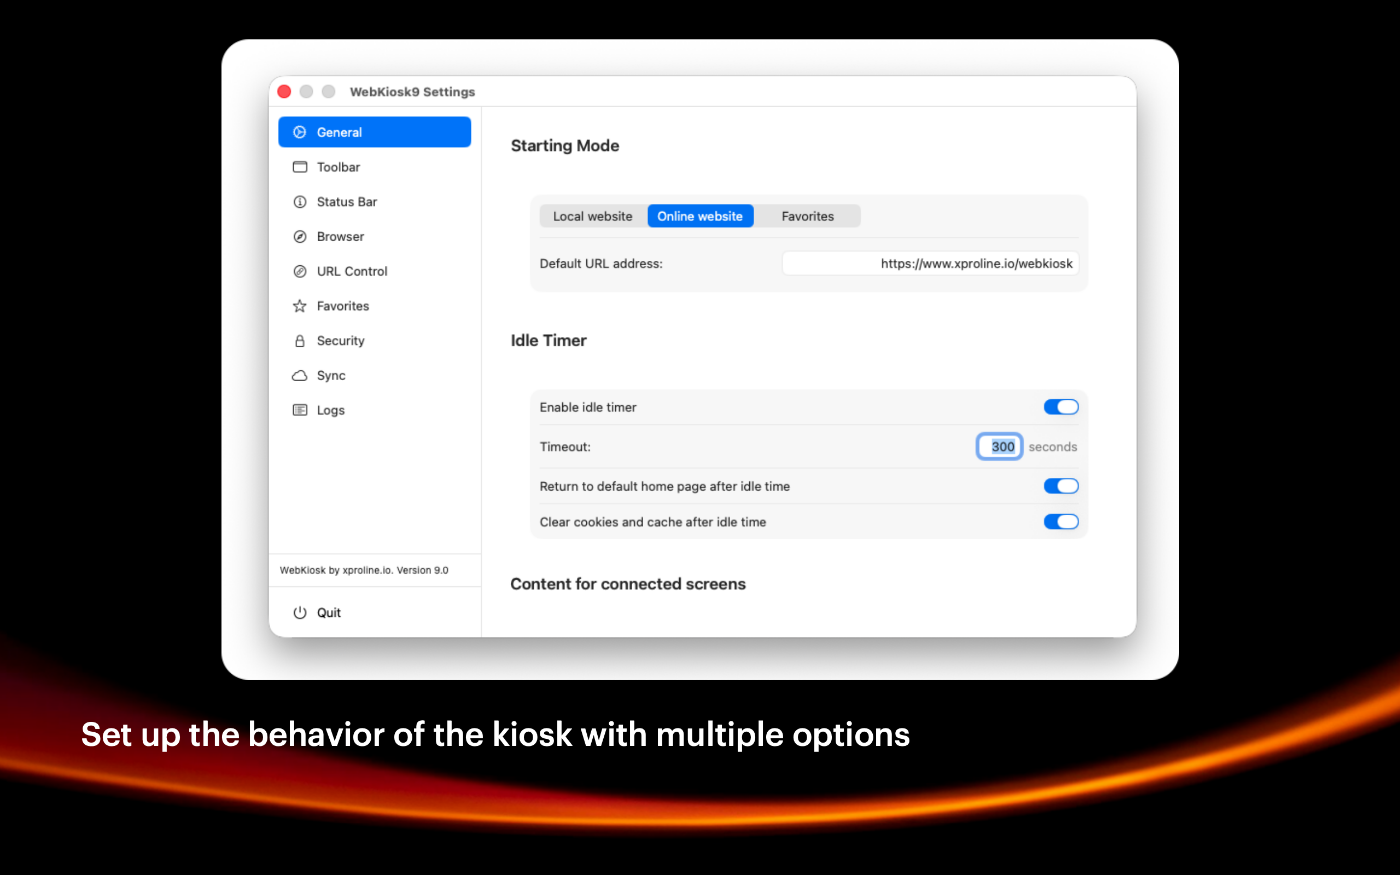The width and height of the screenshot is (1400, 875).
Task: Toggle Return to default home page switch
Action: pos(1060,486)
